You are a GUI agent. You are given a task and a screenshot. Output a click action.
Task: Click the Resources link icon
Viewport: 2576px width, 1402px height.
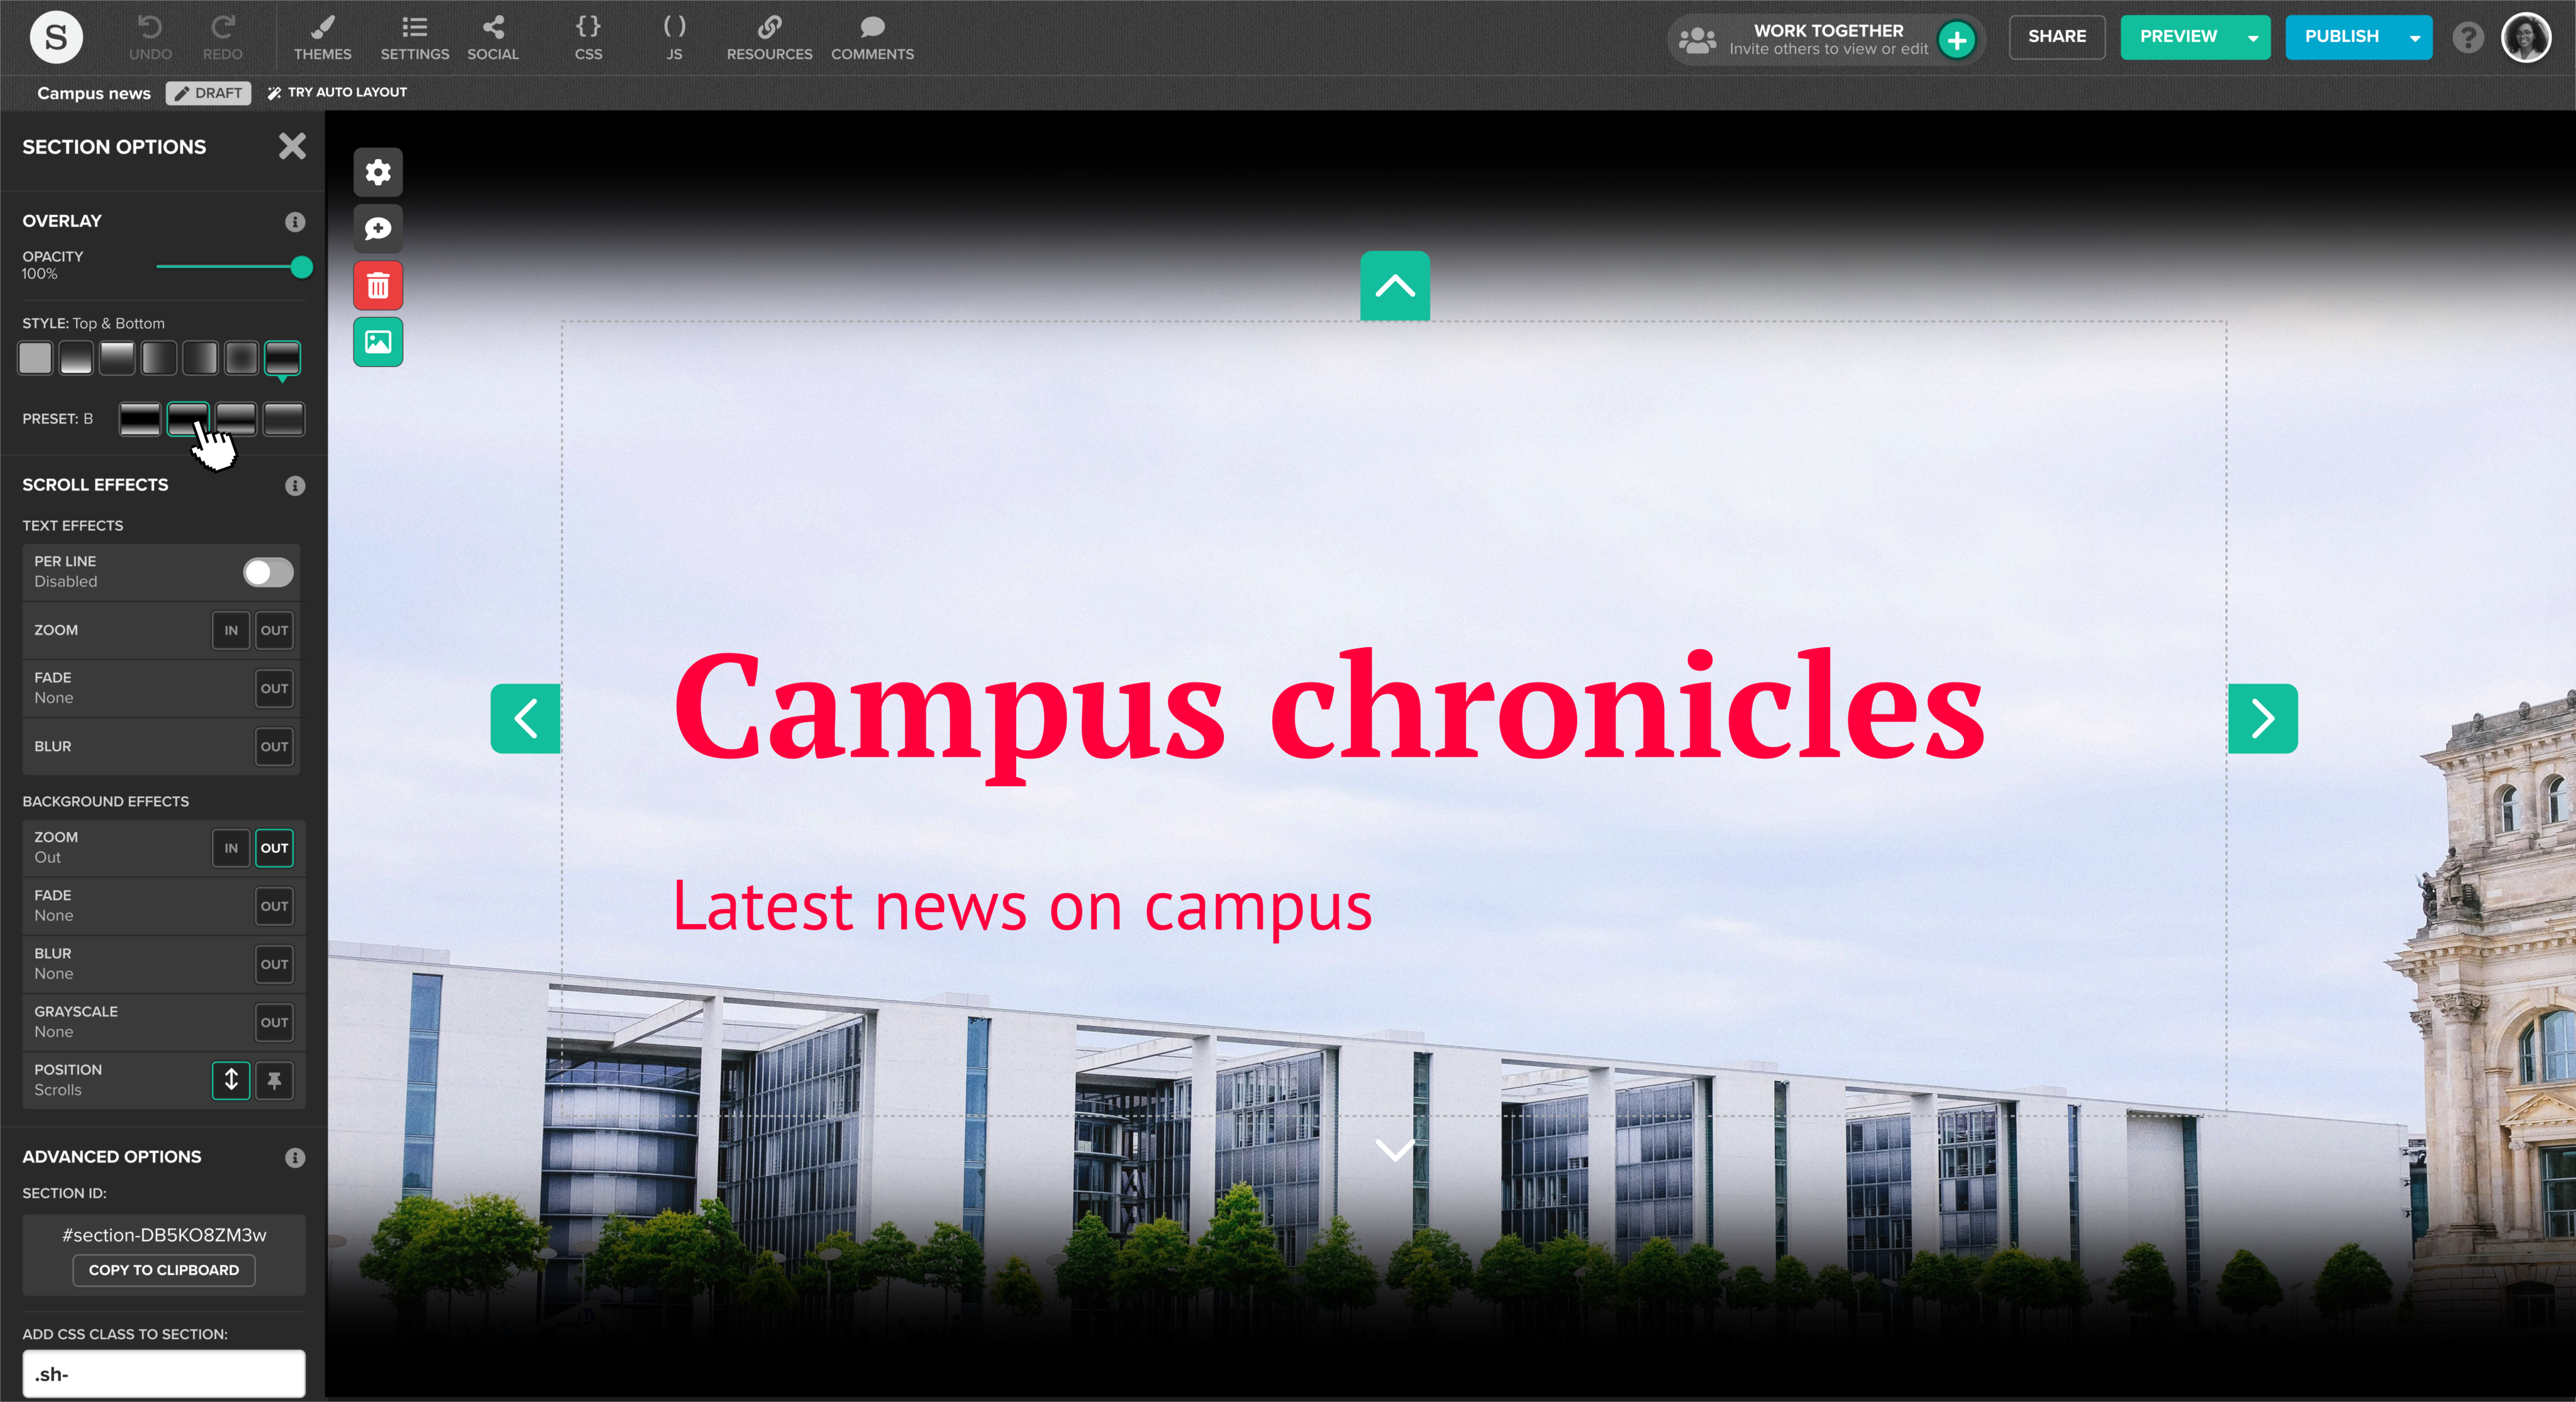(x=769, y=37)
